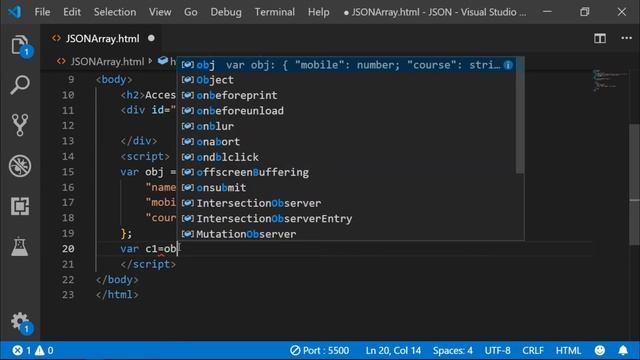
Task: Open the Manage gear icon
Action: click(x=20, y=322)
